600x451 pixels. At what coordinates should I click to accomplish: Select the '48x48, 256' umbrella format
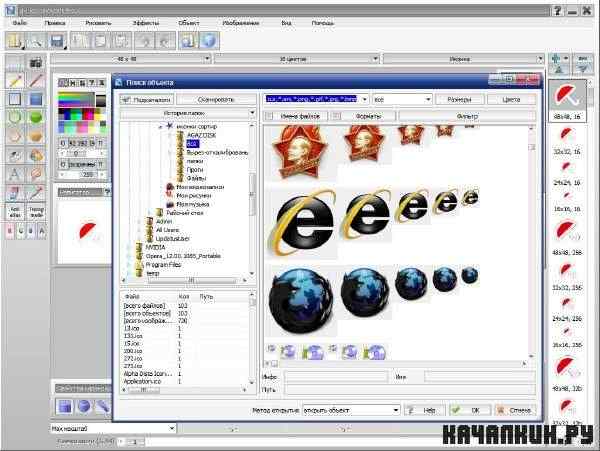coord(567,237)
